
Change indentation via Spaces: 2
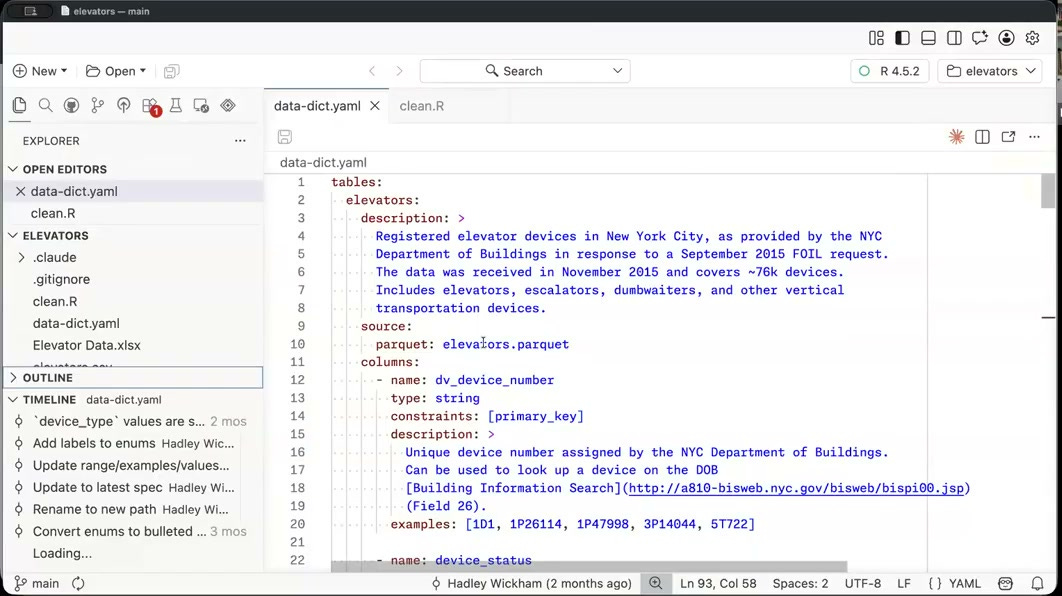click(800, 583)
